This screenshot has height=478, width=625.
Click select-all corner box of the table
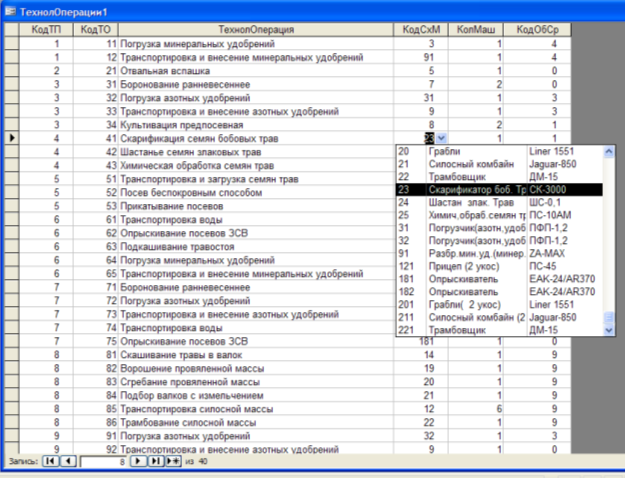pyautogui.click(x=11, y=30)
